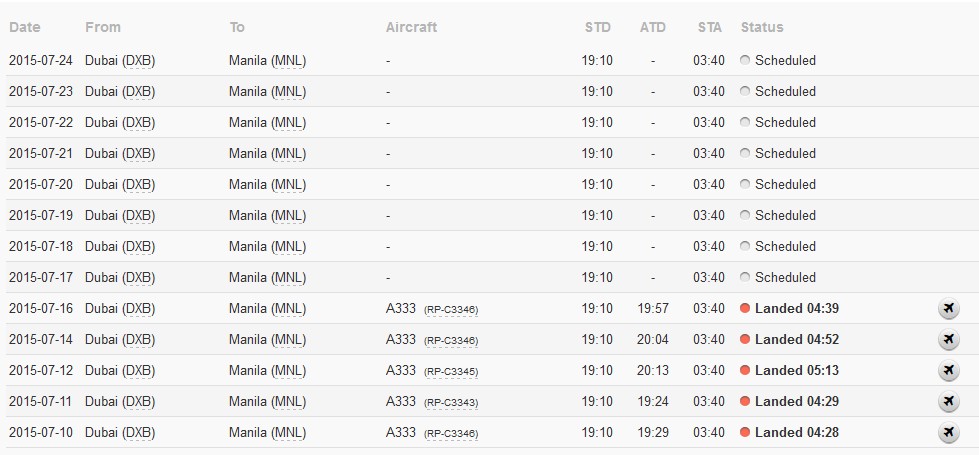Click grey Scheduled dot for 2015-07-20
Image resolution: width=979 pixels, height=455 pixels.
tap(744, 184)
